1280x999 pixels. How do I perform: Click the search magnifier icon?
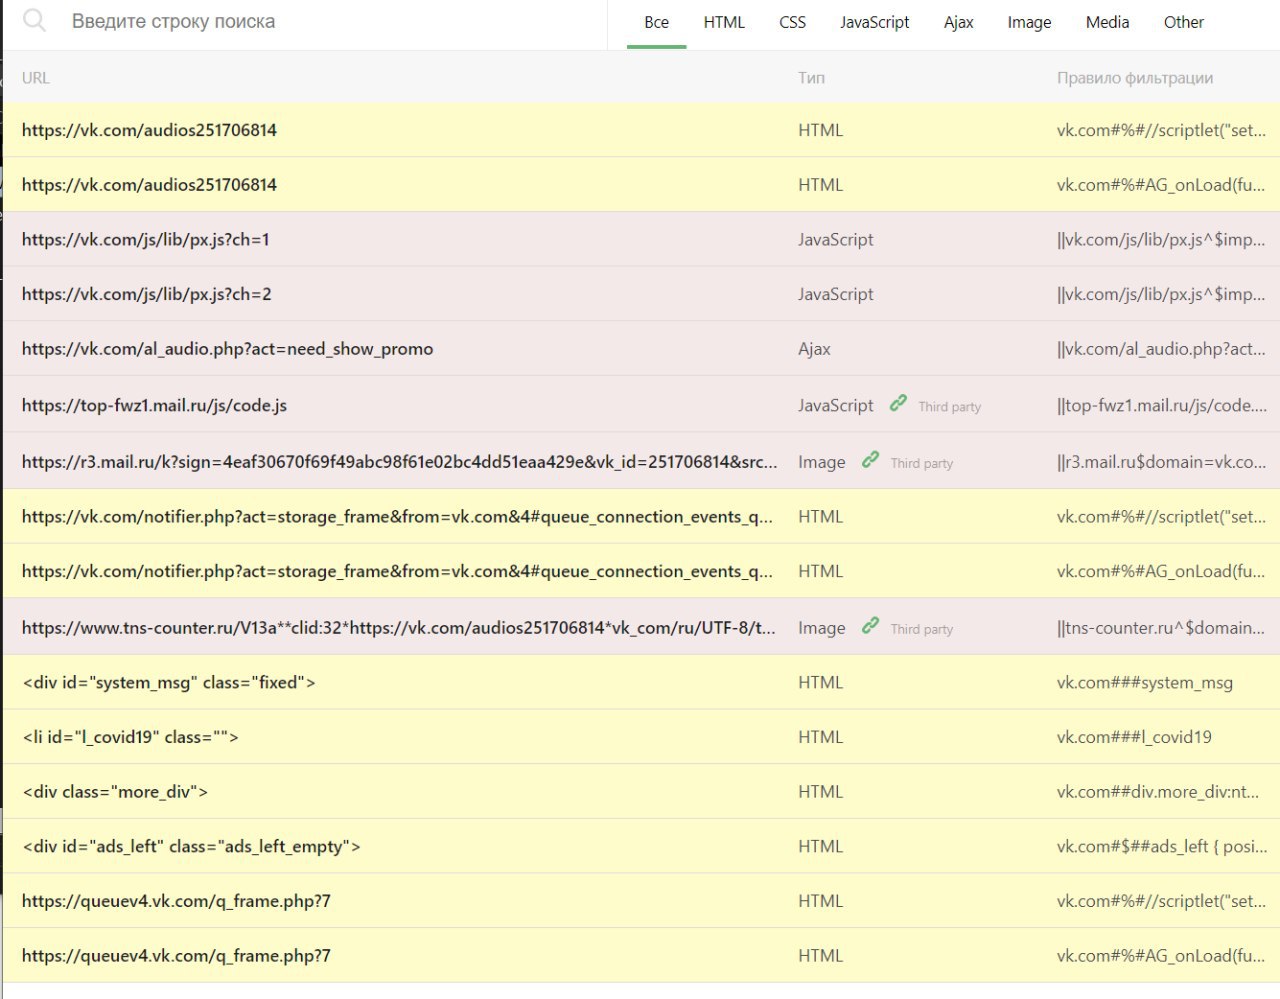(x=34, y=20)
